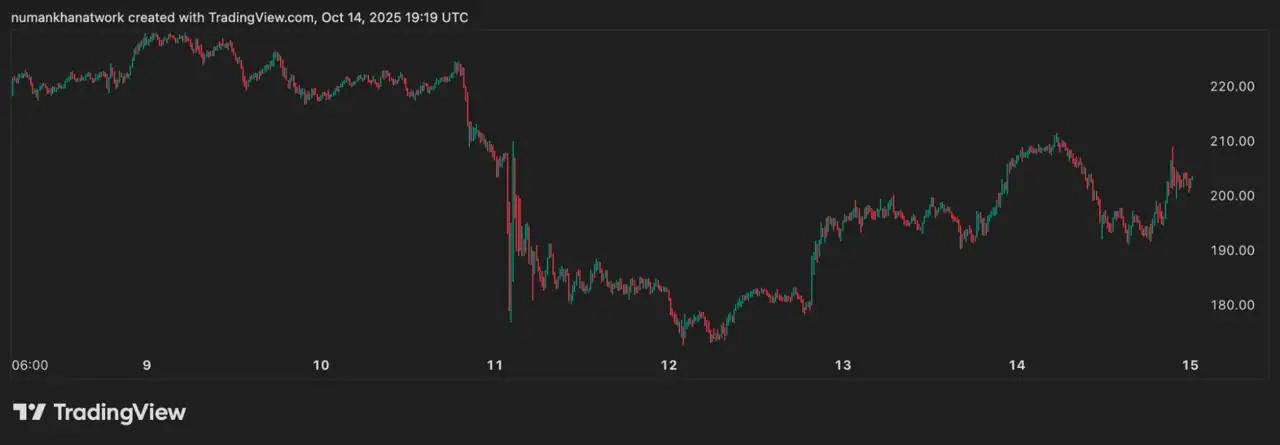
Task: Select date 11 on the time axis
Action: click(x=495, y=365)
